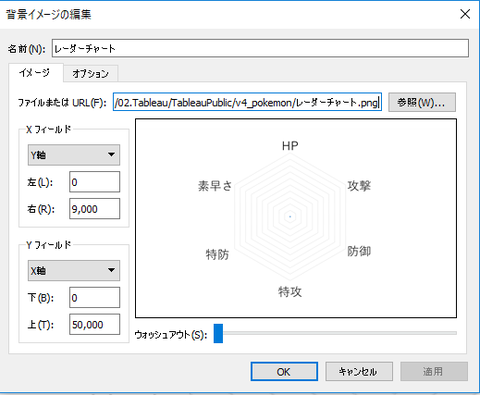The height and width of the screenshot is (395, 480).
Task: Open the X フィールド dropdown showing Y軸
Action: point(74,155)
